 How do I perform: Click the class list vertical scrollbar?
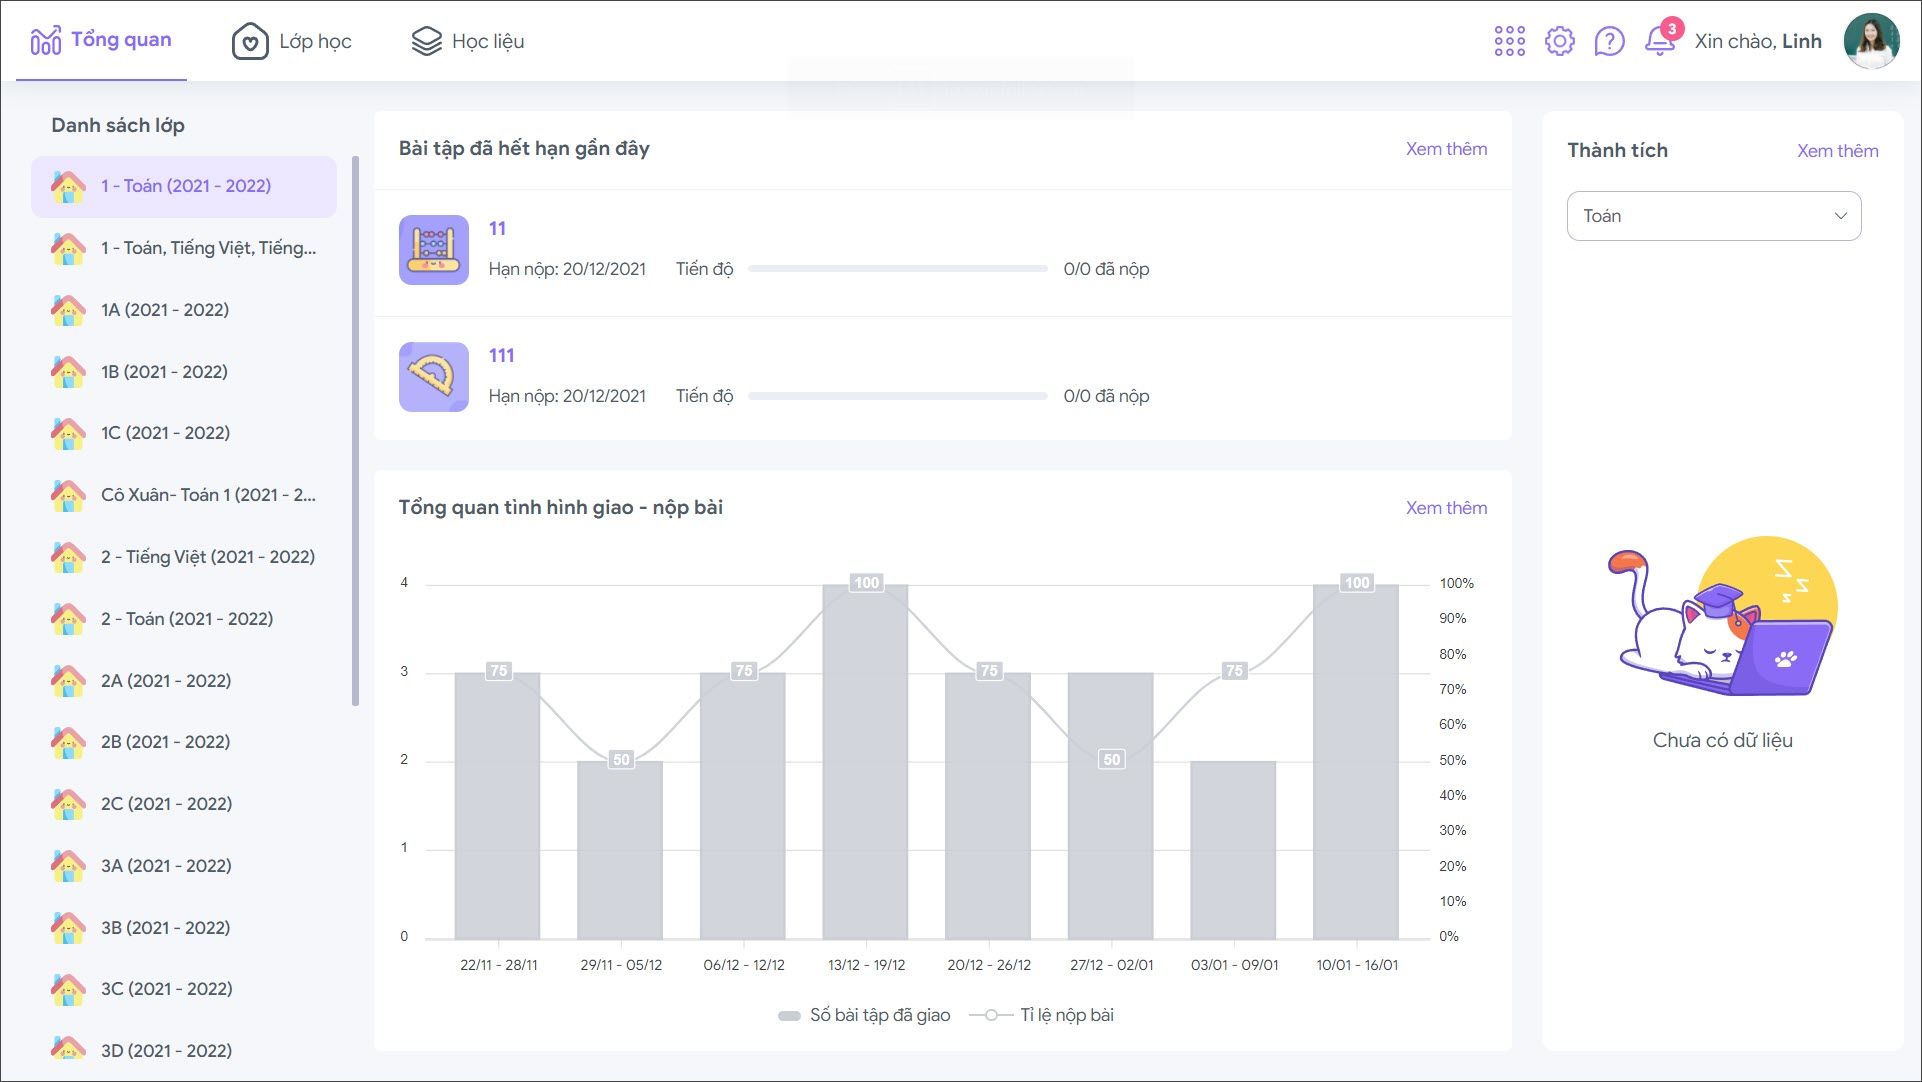355,430
